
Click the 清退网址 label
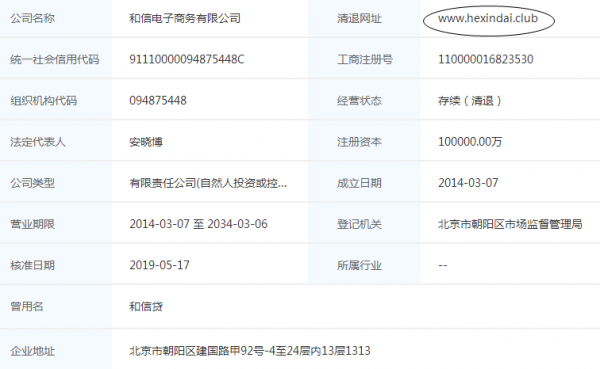point(359,18)
